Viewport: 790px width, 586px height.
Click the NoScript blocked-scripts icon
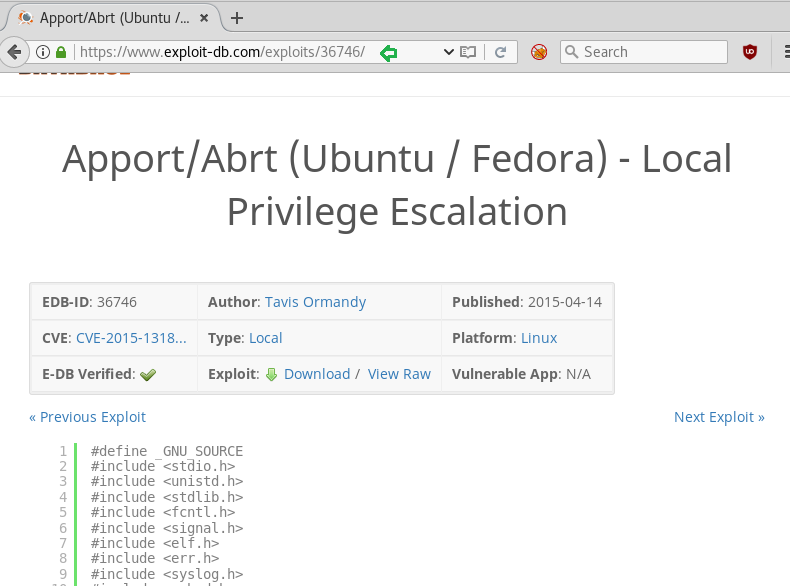tap(539, 52)
